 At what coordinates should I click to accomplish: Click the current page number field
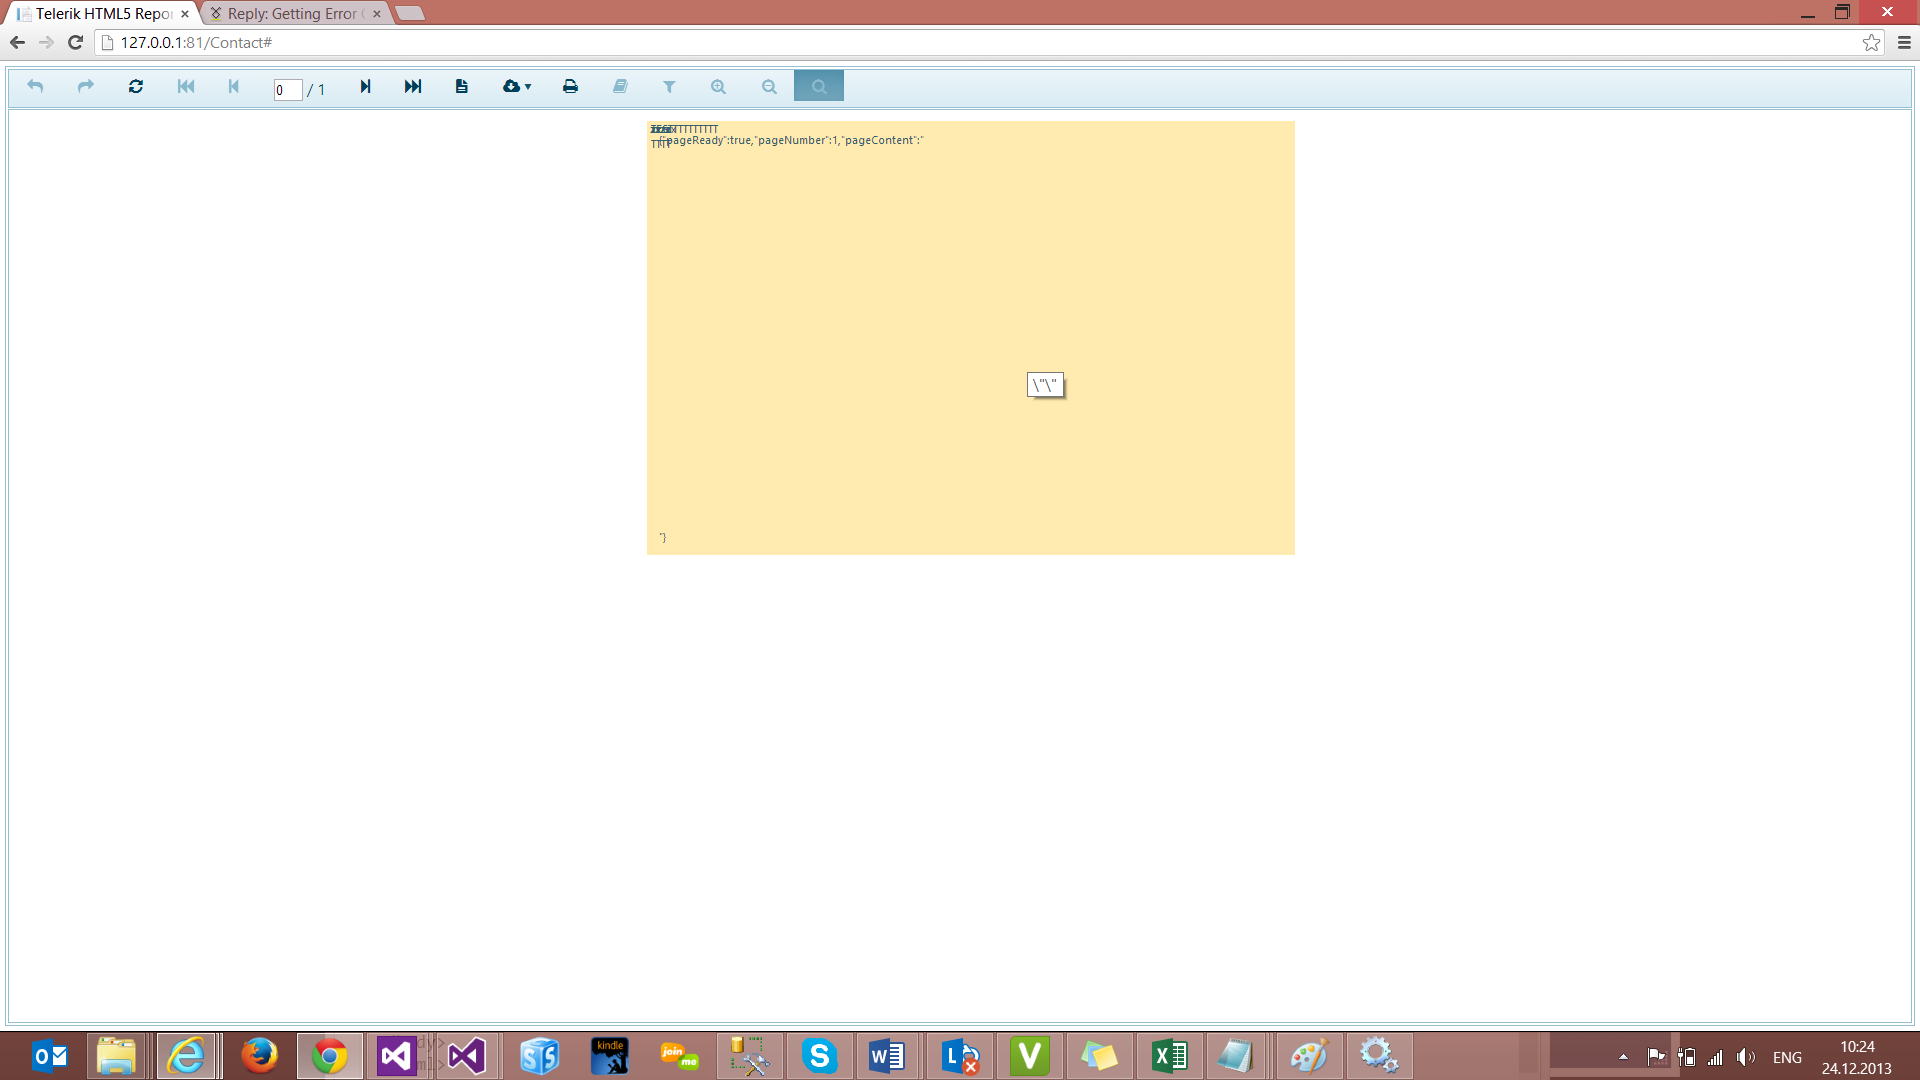287,90
